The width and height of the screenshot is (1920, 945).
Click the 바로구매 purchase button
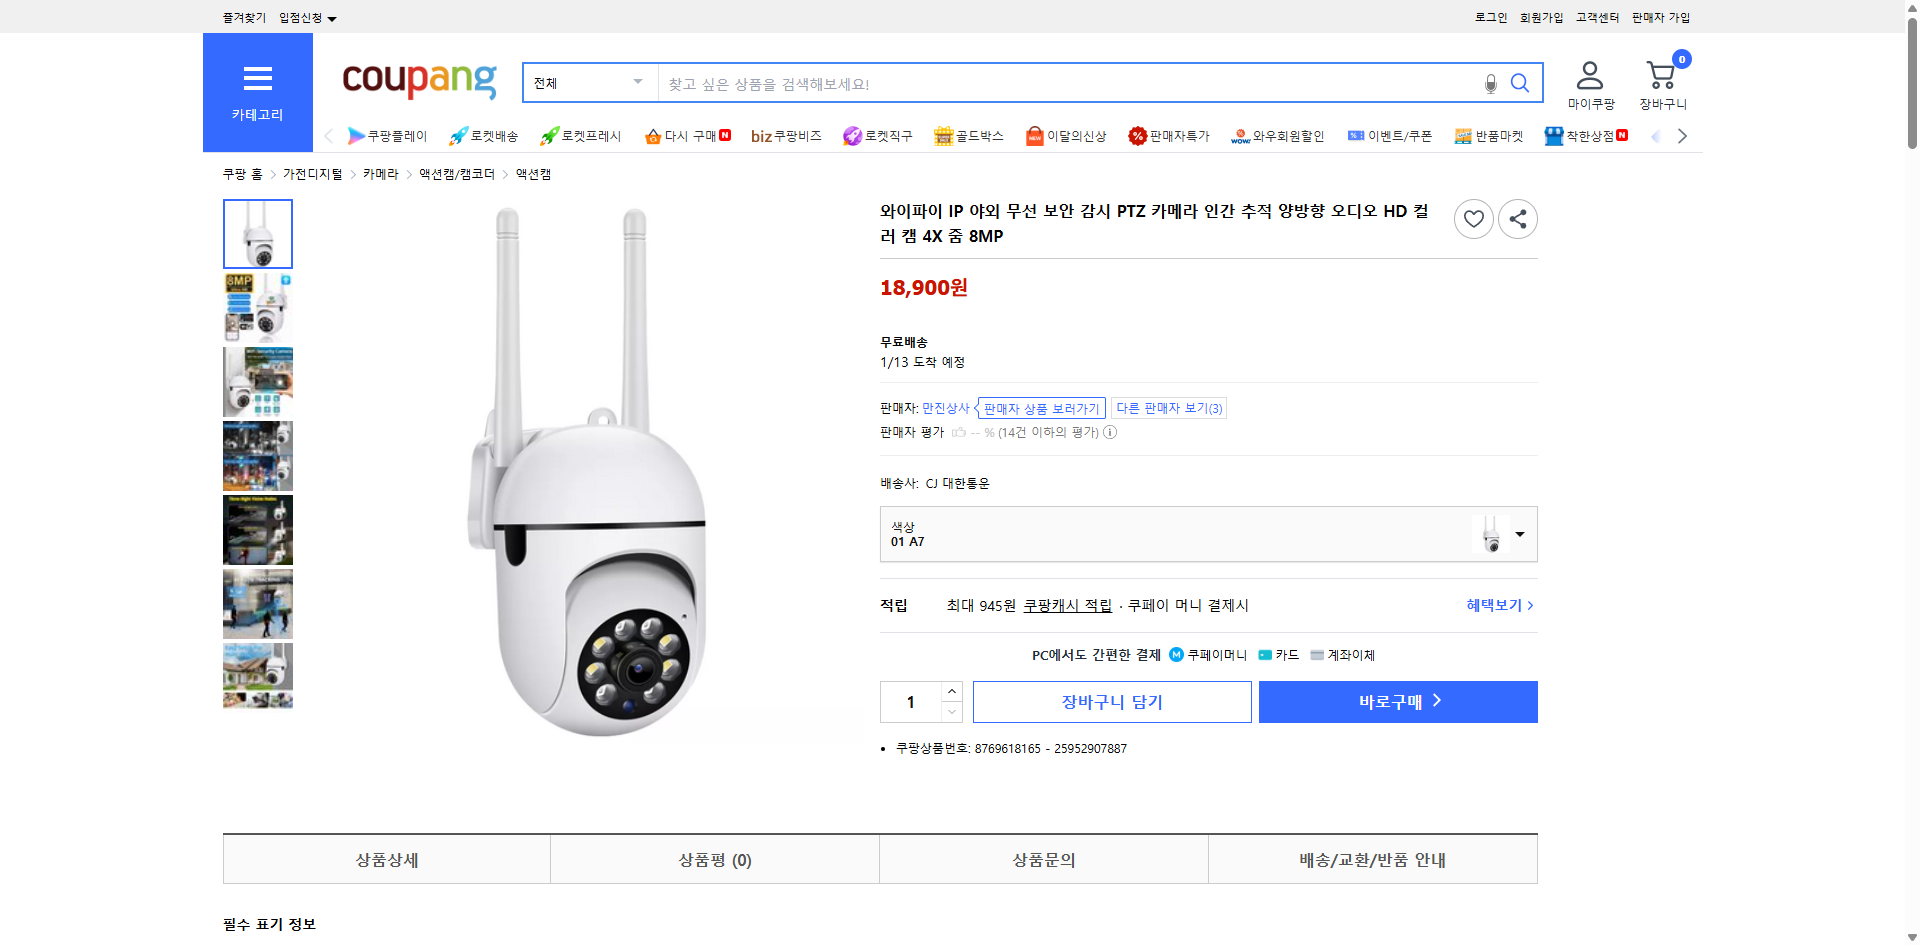1397,701
